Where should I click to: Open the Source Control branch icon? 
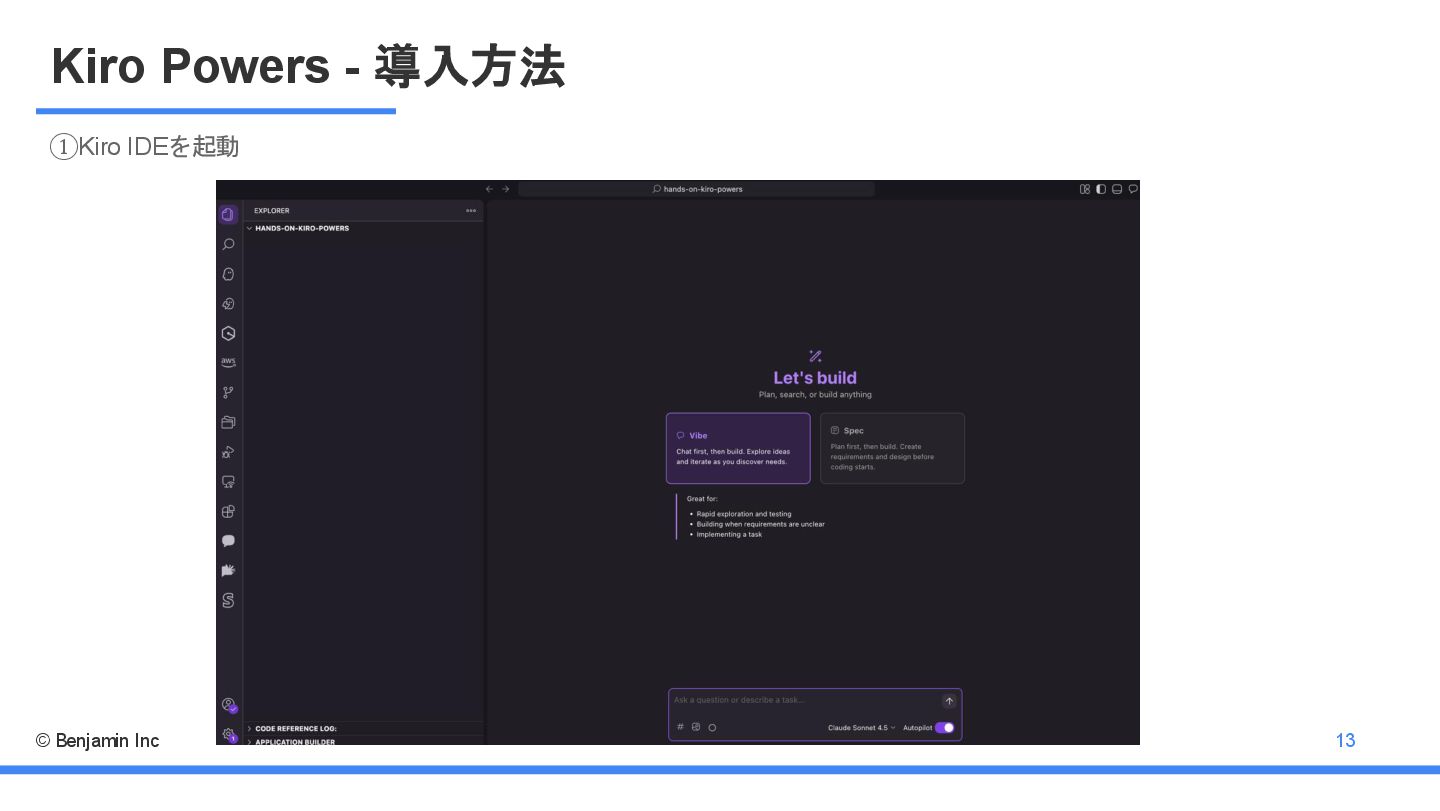point(228,393)
